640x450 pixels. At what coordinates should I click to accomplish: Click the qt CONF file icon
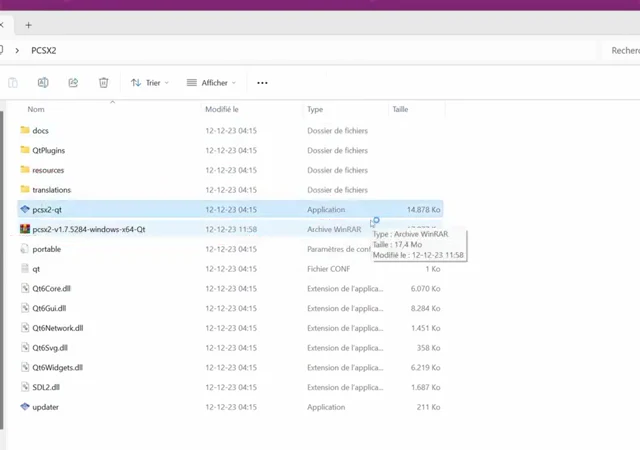click(25, 269)
